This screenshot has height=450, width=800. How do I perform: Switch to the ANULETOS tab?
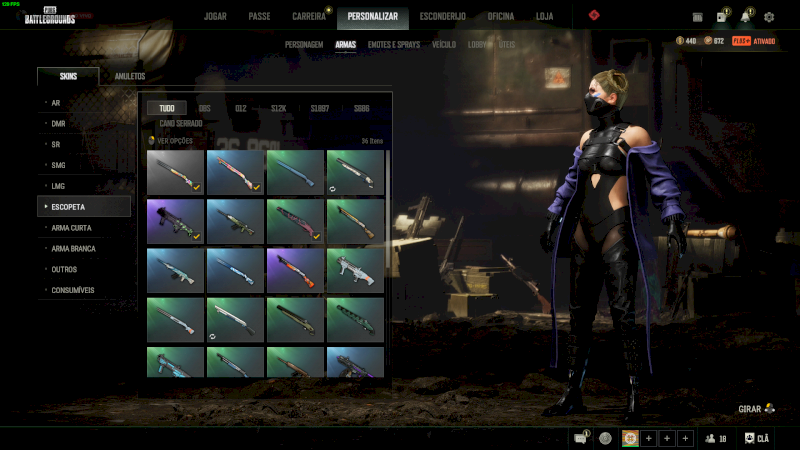pos(130,76)
